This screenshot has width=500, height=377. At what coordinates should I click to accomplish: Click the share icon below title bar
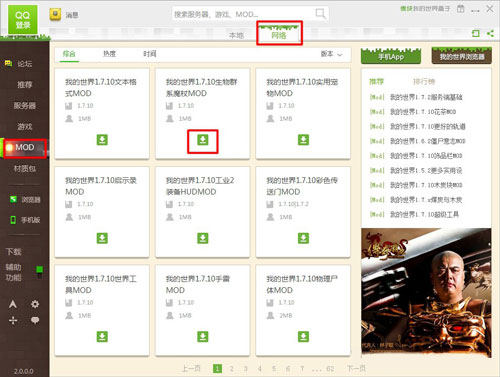[x=490, y=33]
